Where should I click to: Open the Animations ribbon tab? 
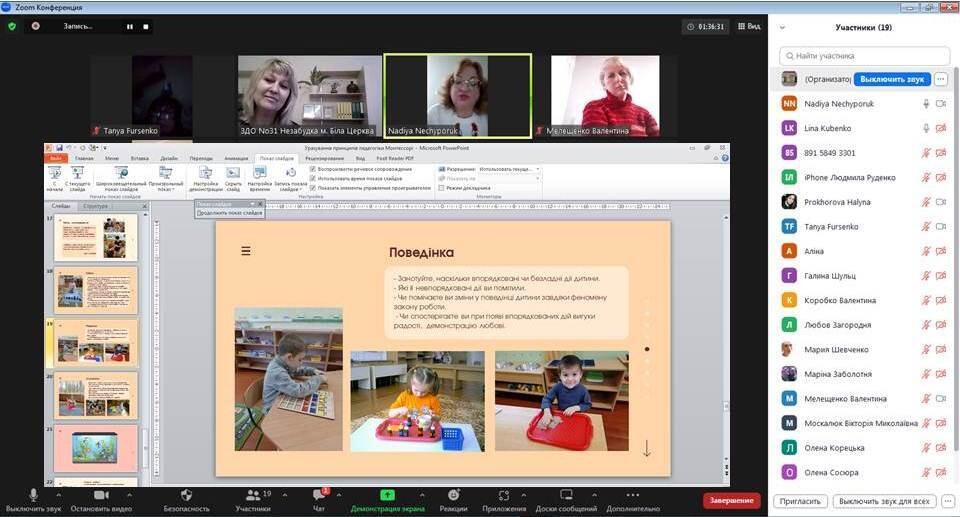pos(236,158)
